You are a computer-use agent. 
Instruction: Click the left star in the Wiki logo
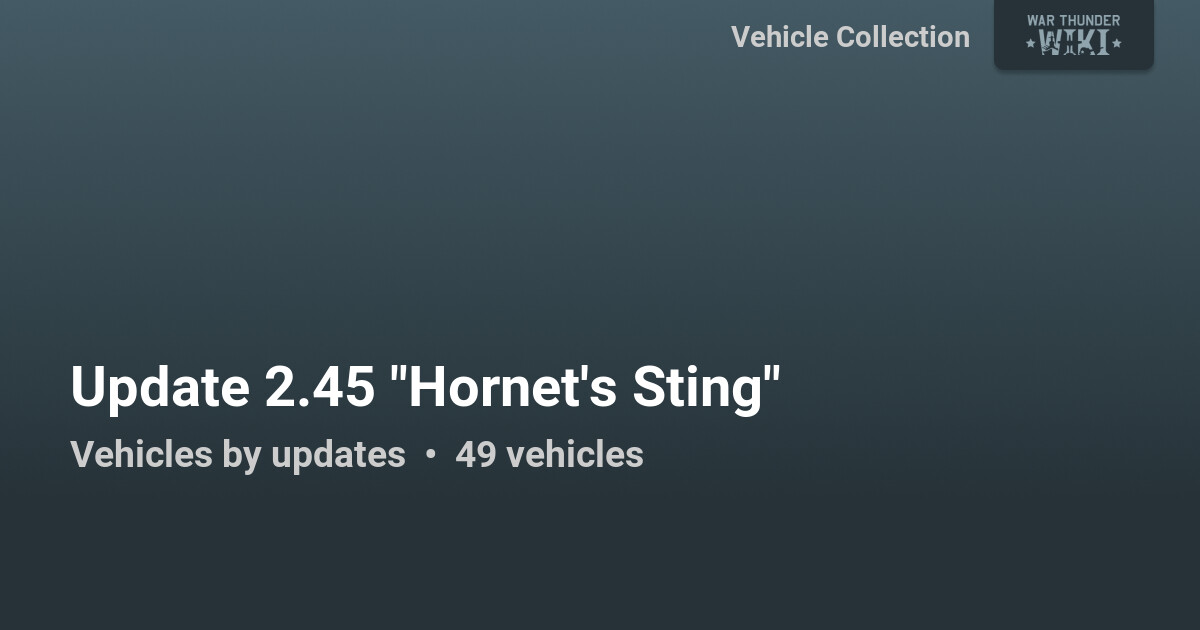coord(1031,43)
